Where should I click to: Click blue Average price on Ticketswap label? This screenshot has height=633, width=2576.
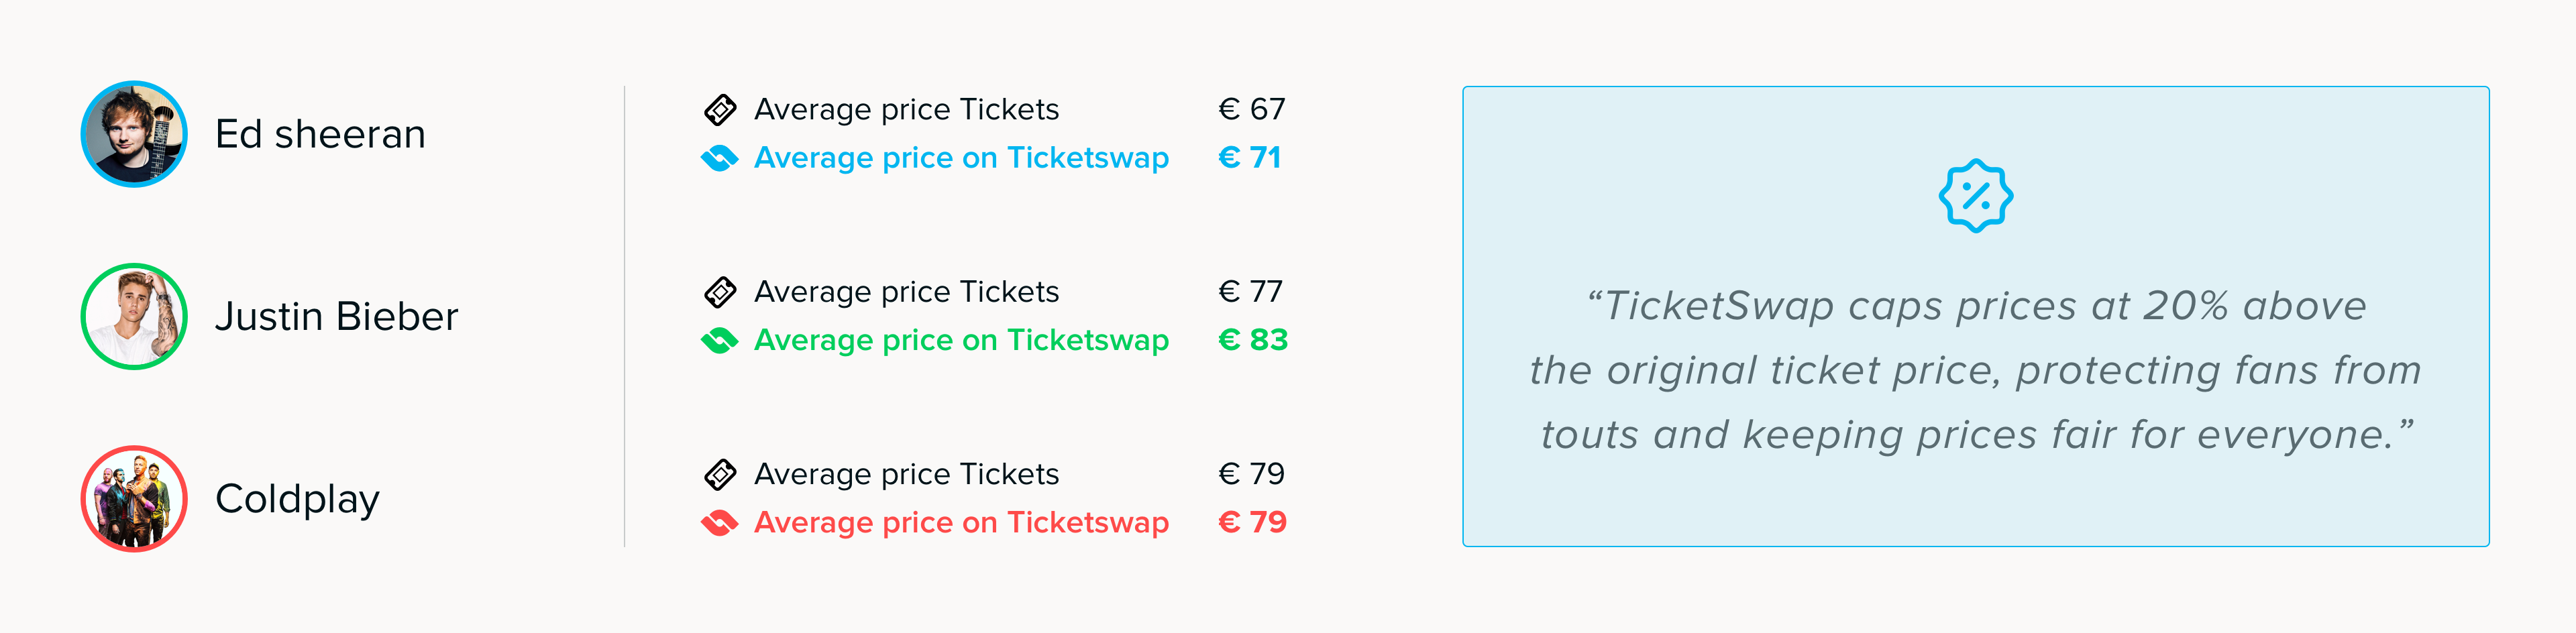(961, 158)
